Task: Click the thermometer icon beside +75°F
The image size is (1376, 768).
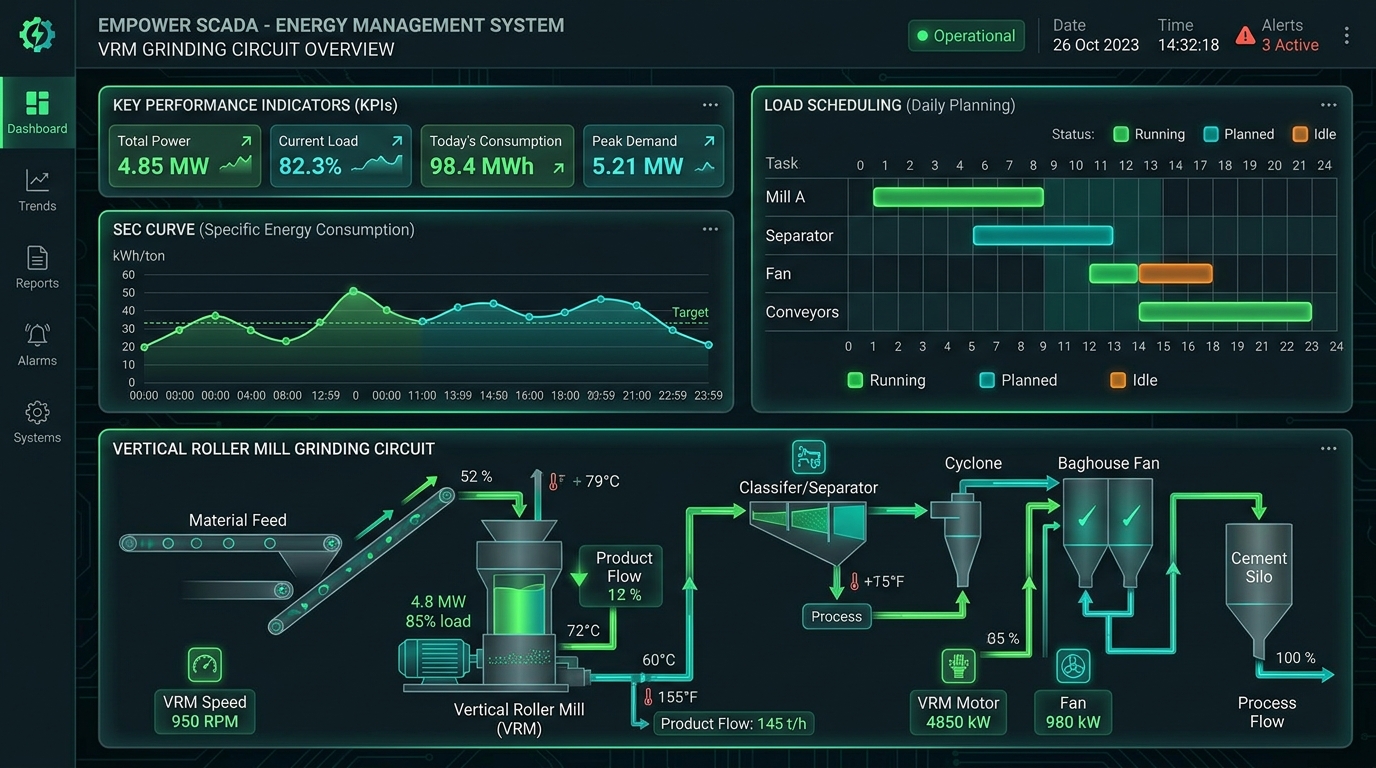Action: point(855,581)
